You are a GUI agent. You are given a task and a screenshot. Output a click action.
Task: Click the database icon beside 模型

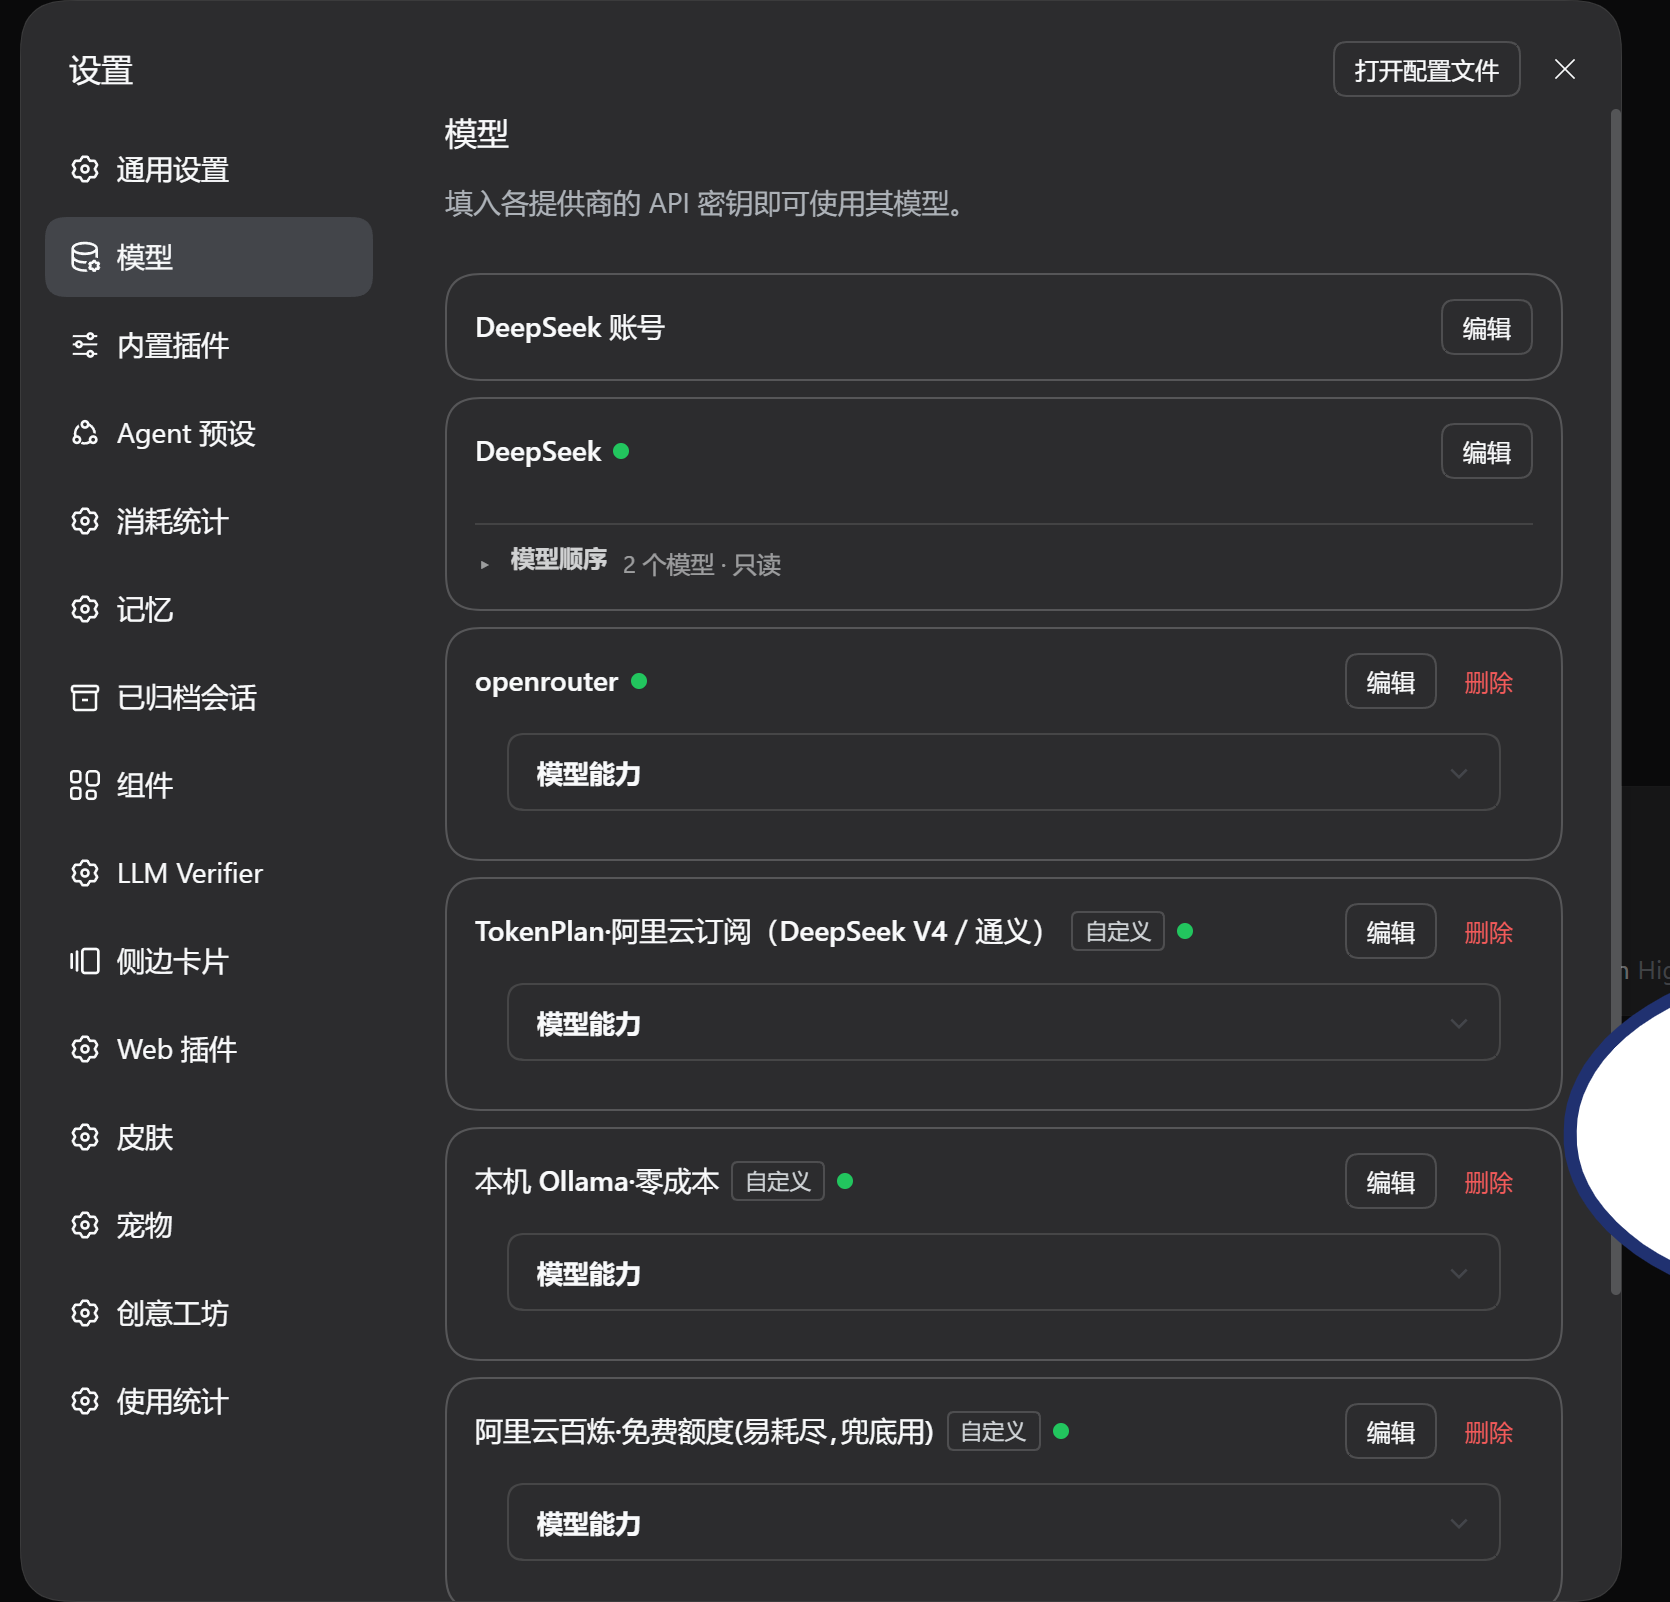pyautogui.click(x=85, y=257)
